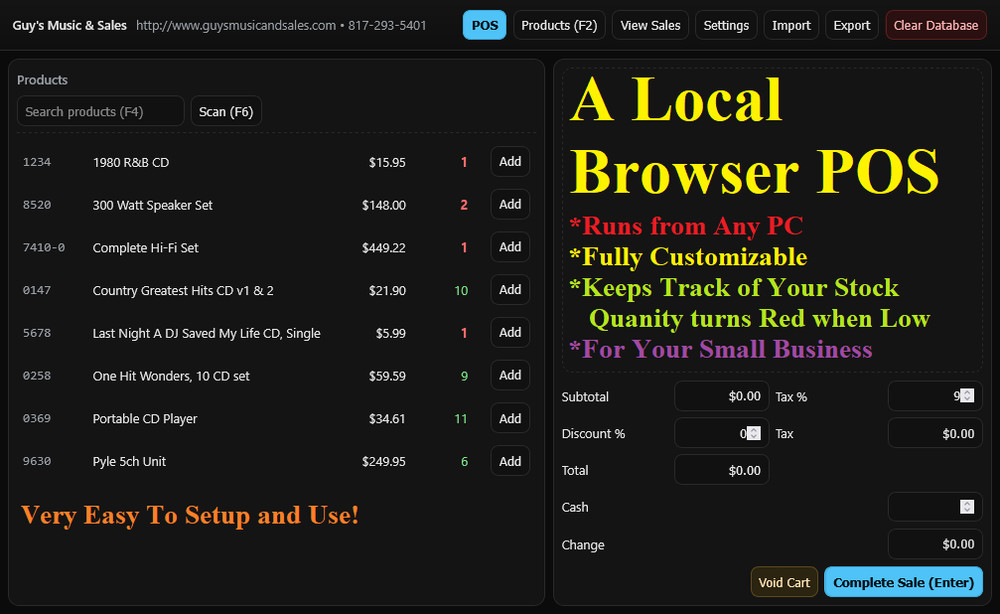Click Clear Database
Viewport: 1000px width, 614px height.
point(935,24)
